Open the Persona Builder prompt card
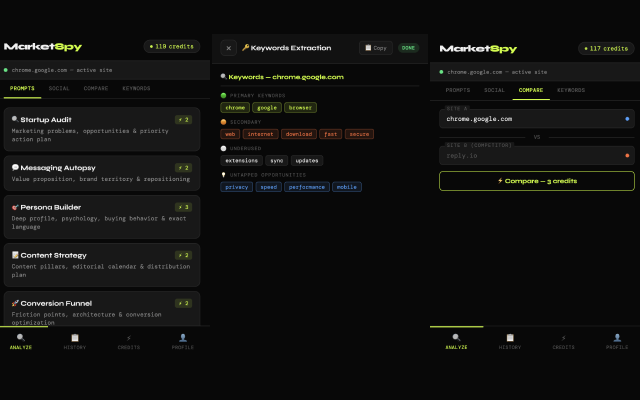 point(102,217)
